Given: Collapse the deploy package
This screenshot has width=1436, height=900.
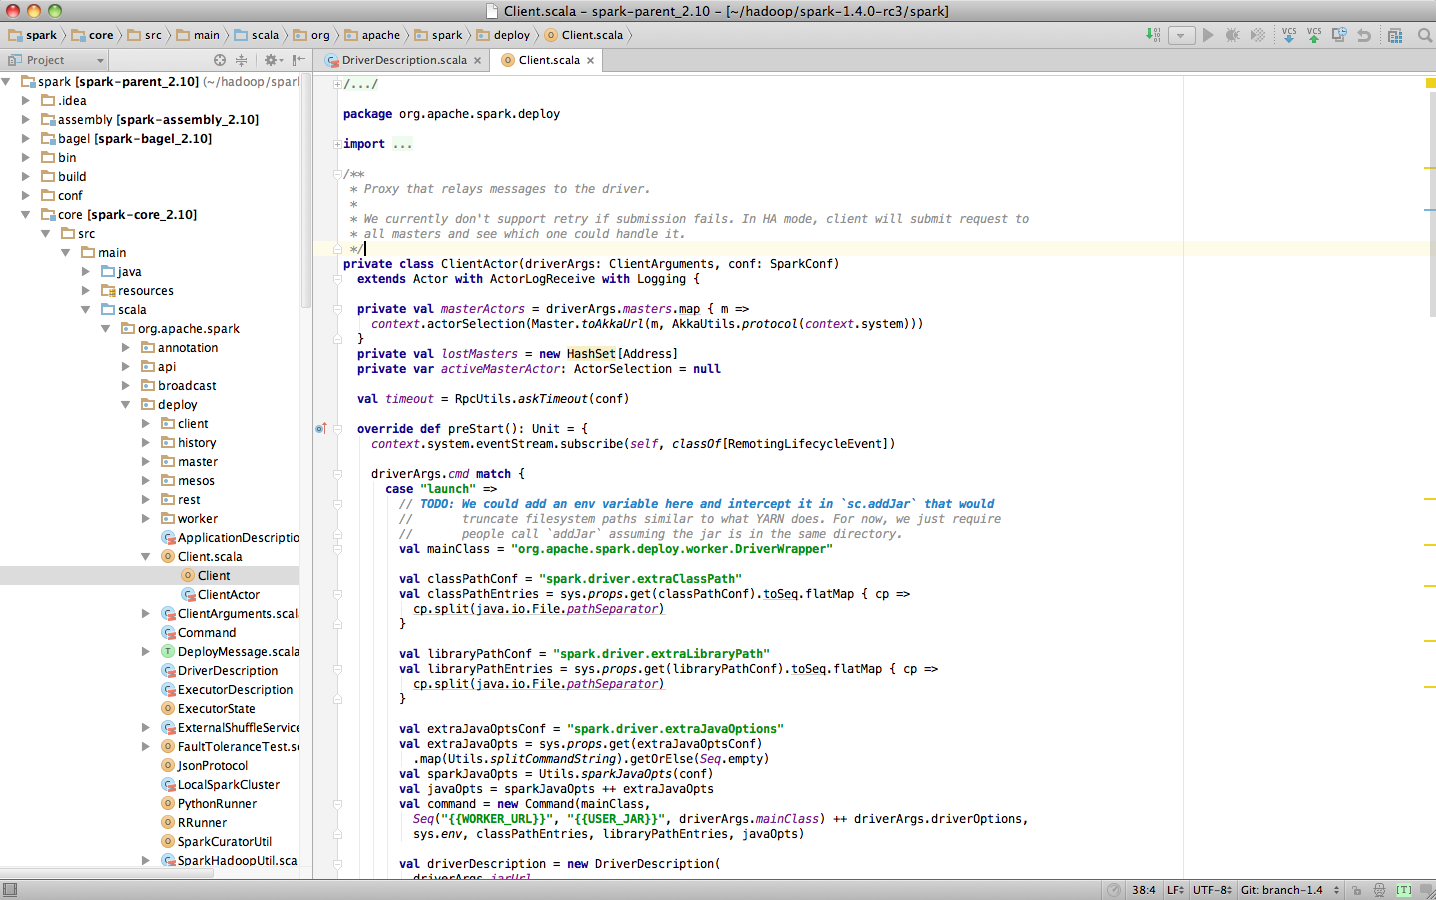Looking at the screenshot, I should pos(126,405).
